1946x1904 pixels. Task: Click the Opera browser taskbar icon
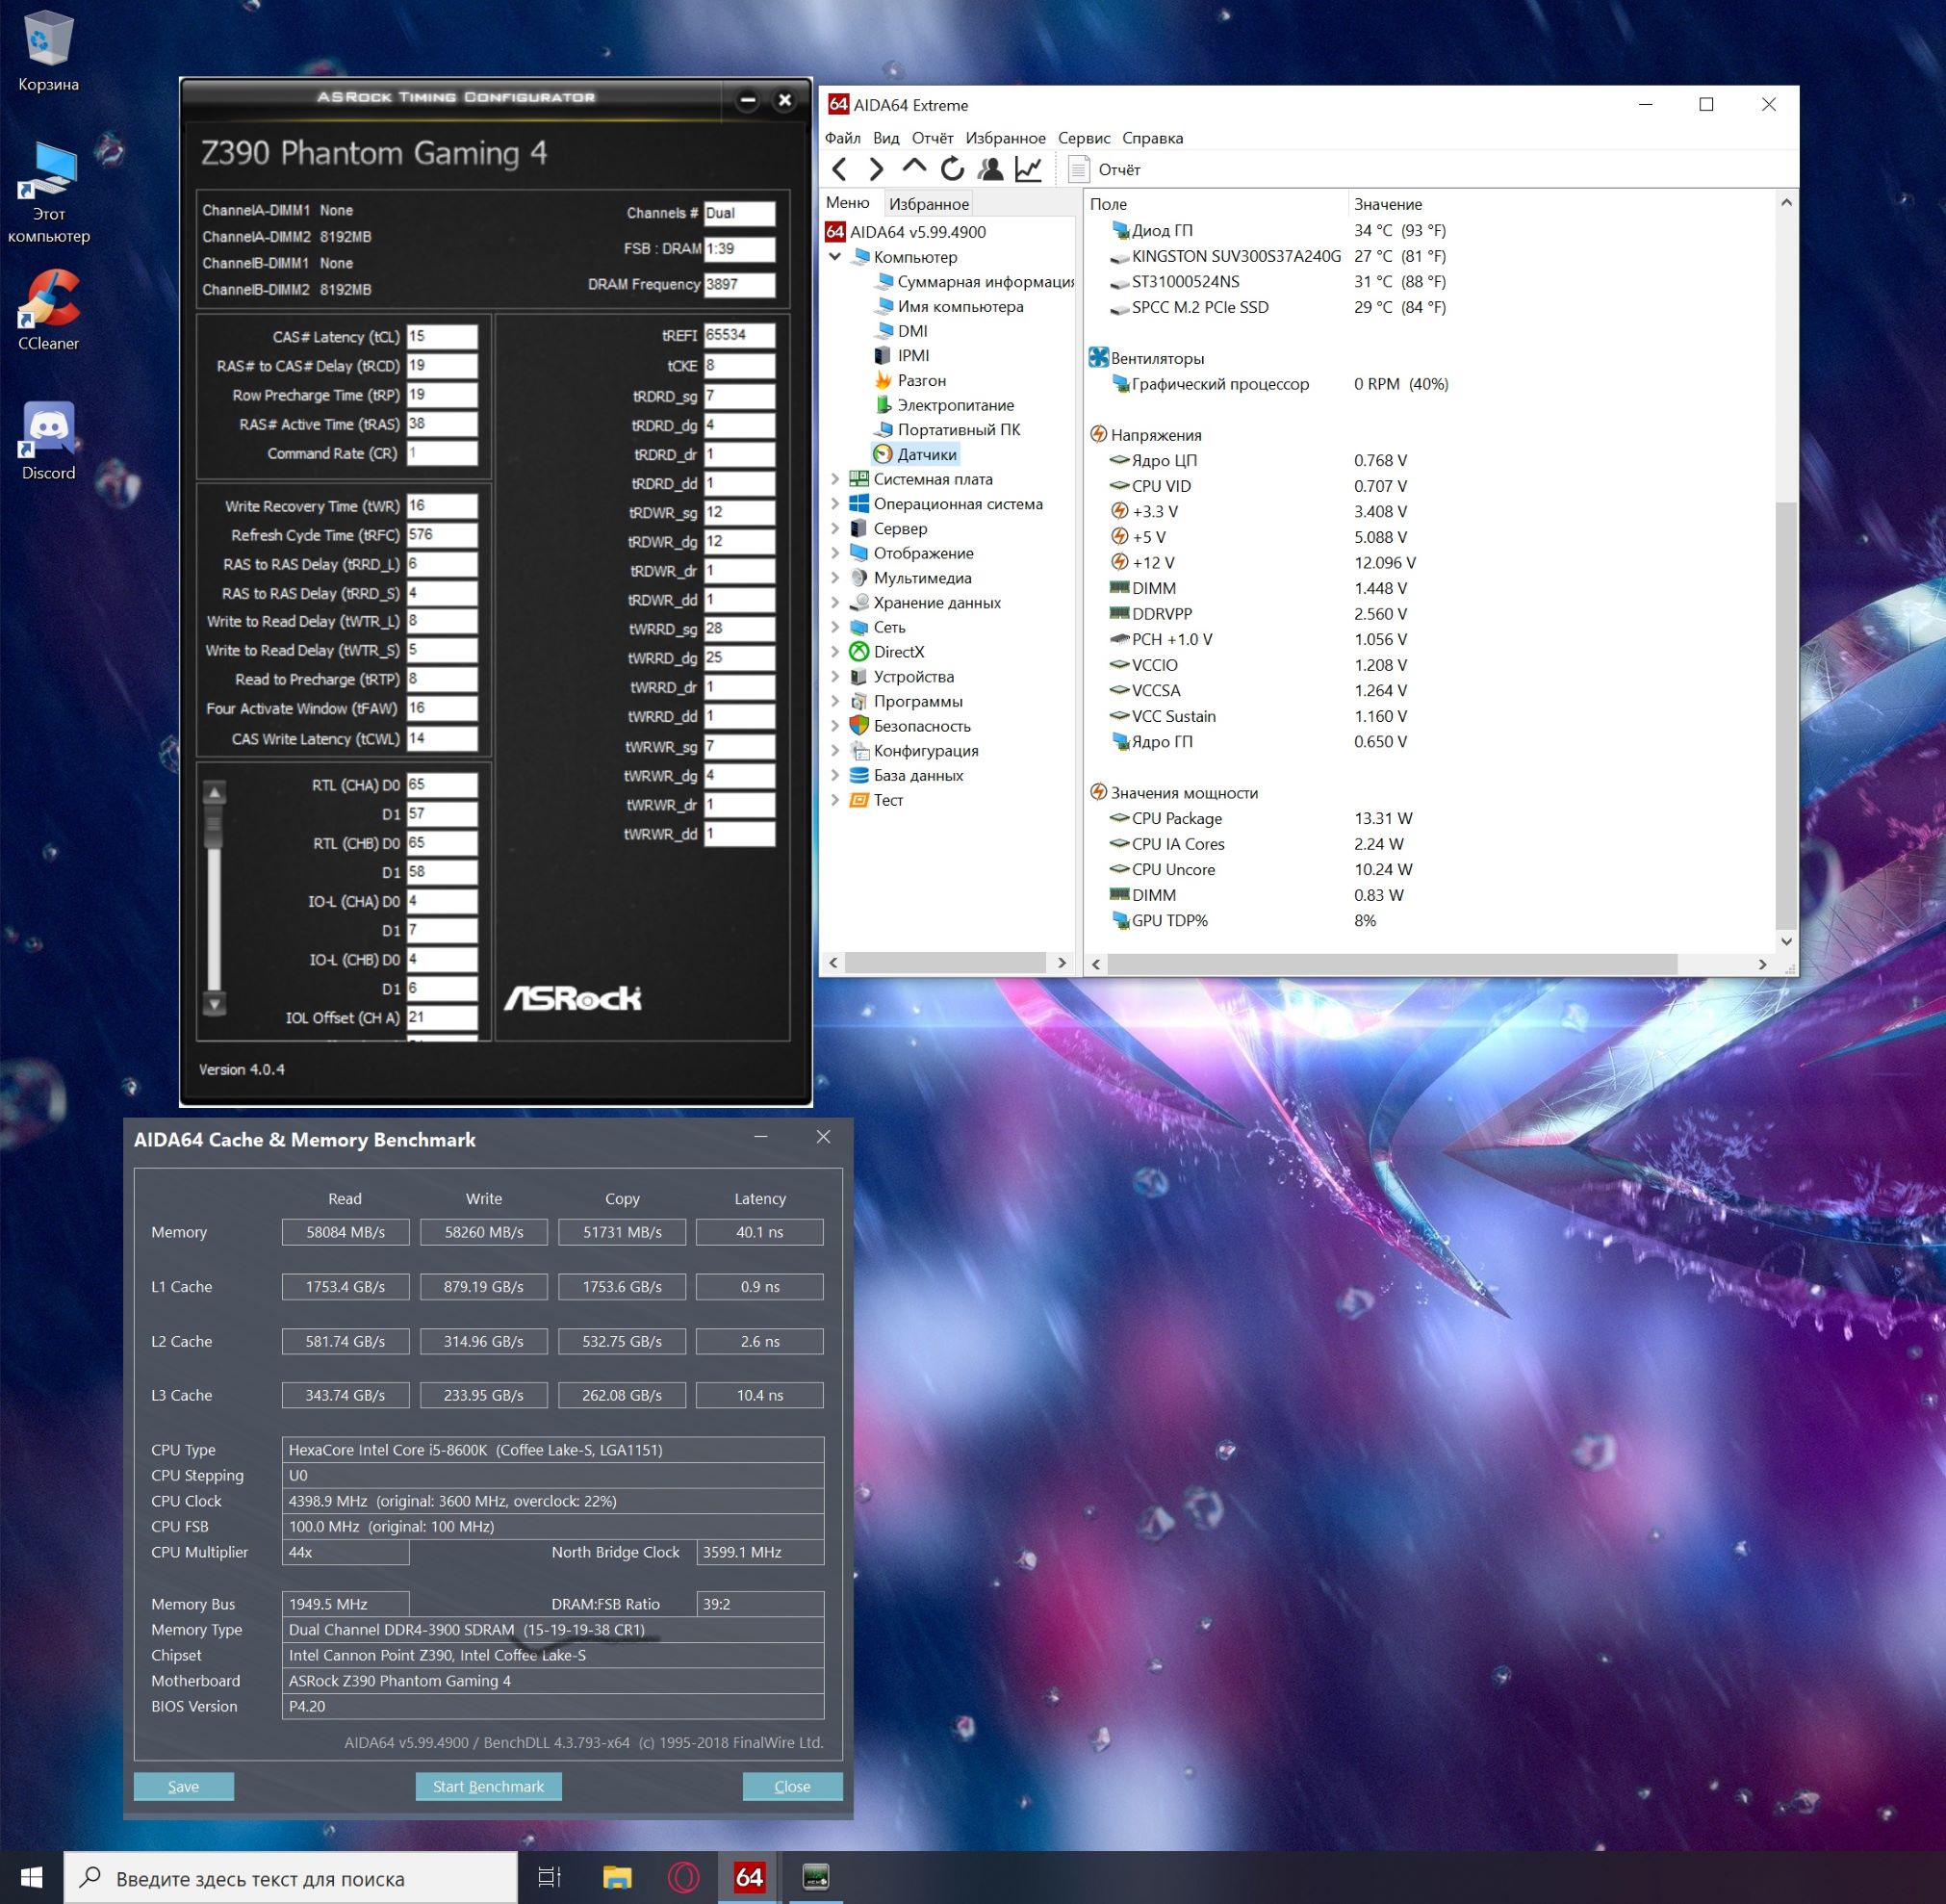[683, 1877]
